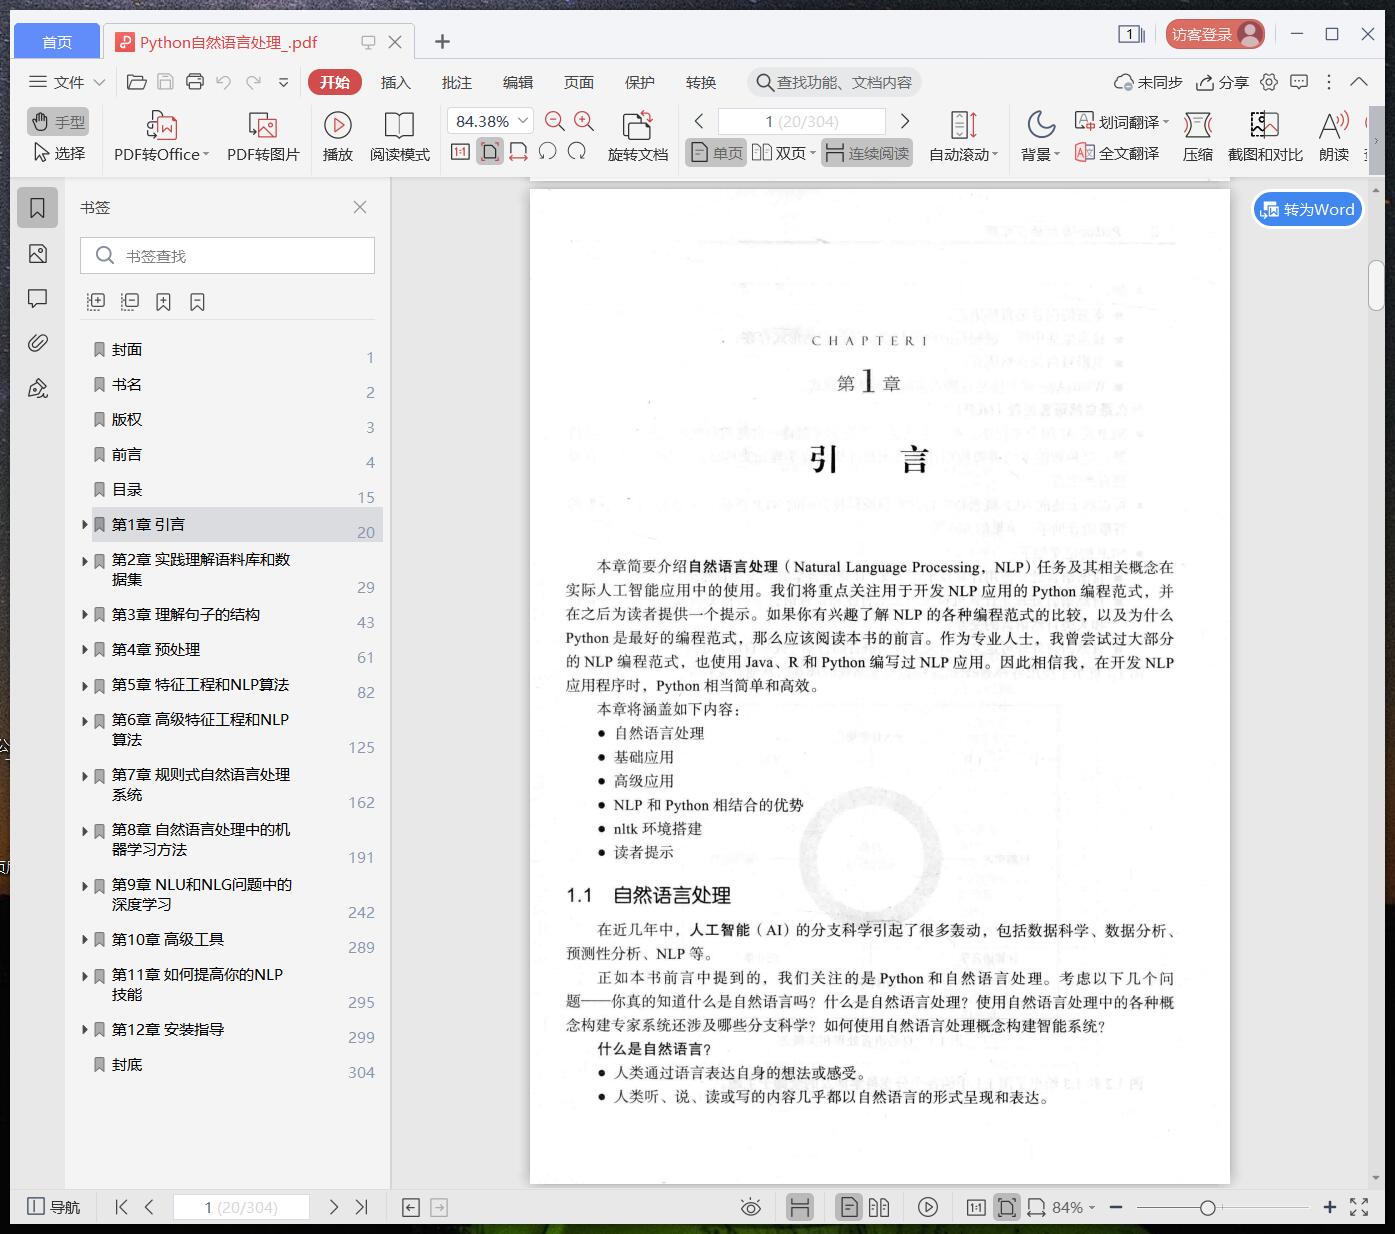The width and height of the screenshot is (1395, 1234).
Task: Toggle 连续阅读 continuous reading
Action: click(867, 153)
